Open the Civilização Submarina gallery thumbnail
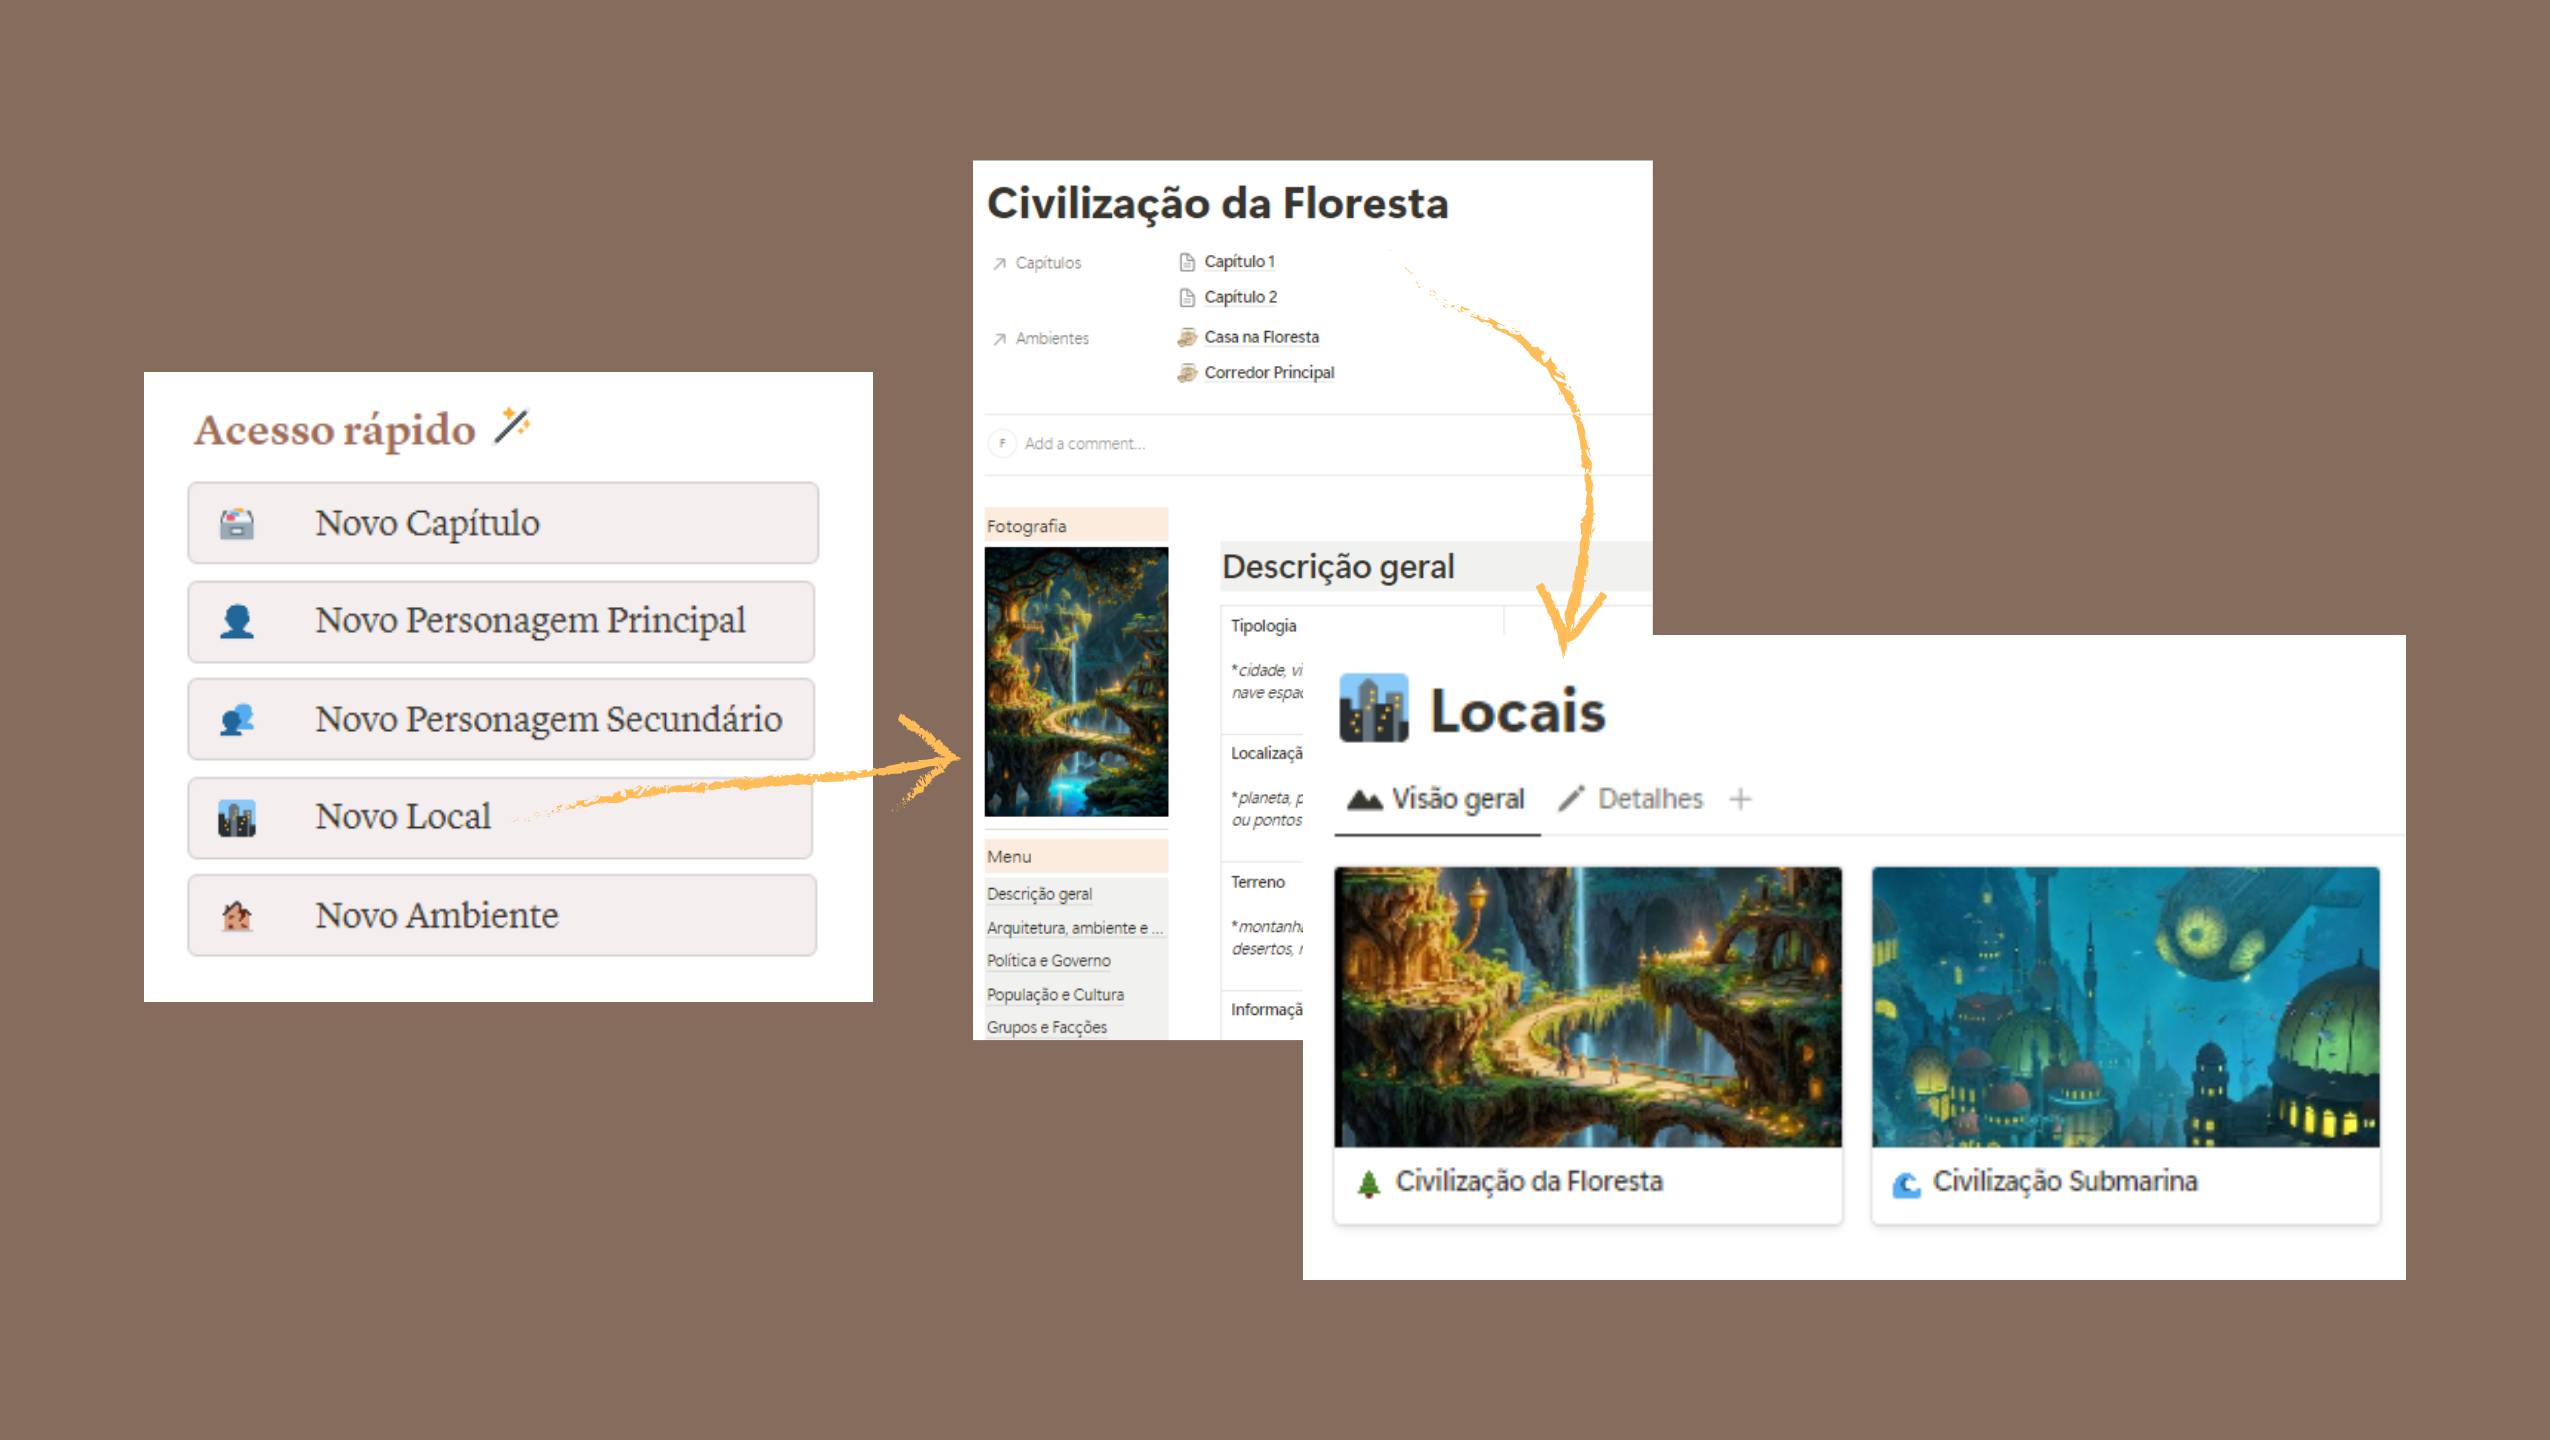Viewport: 2550px width, 1440px height. (2125, 1007)
